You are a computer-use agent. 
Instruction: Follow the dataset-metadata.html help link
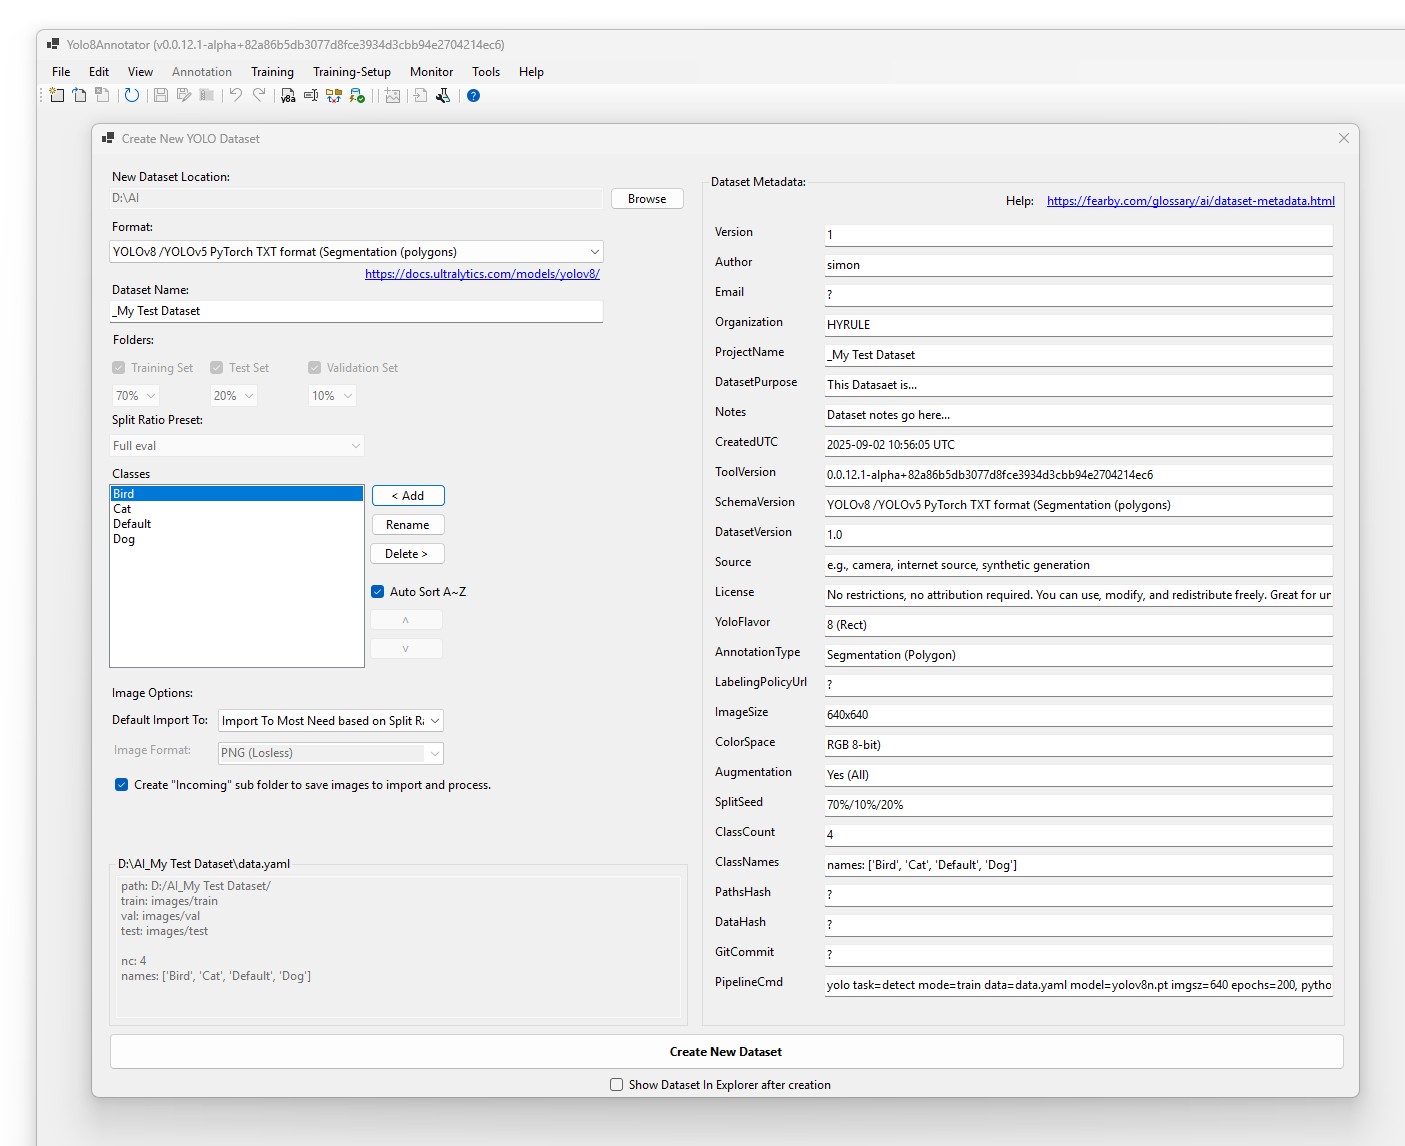point(1190,200)
